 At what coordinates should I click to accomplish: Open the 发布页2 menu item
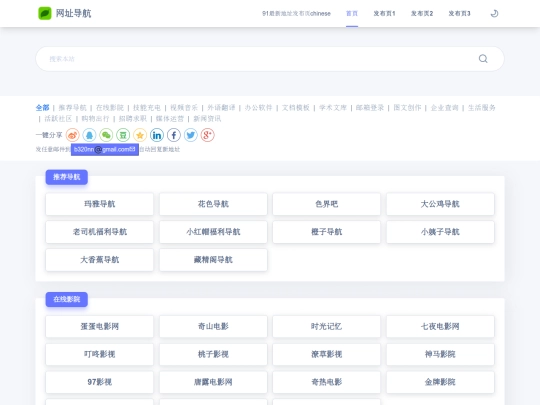pos(422,13)
